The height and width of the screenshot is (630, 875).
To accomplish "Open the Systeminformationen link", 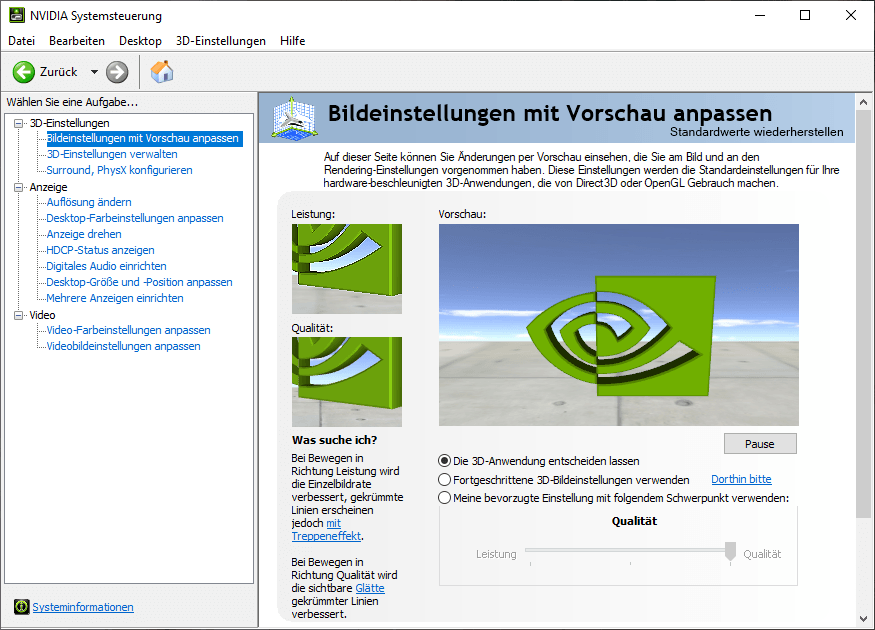I will tap(83, 607).
